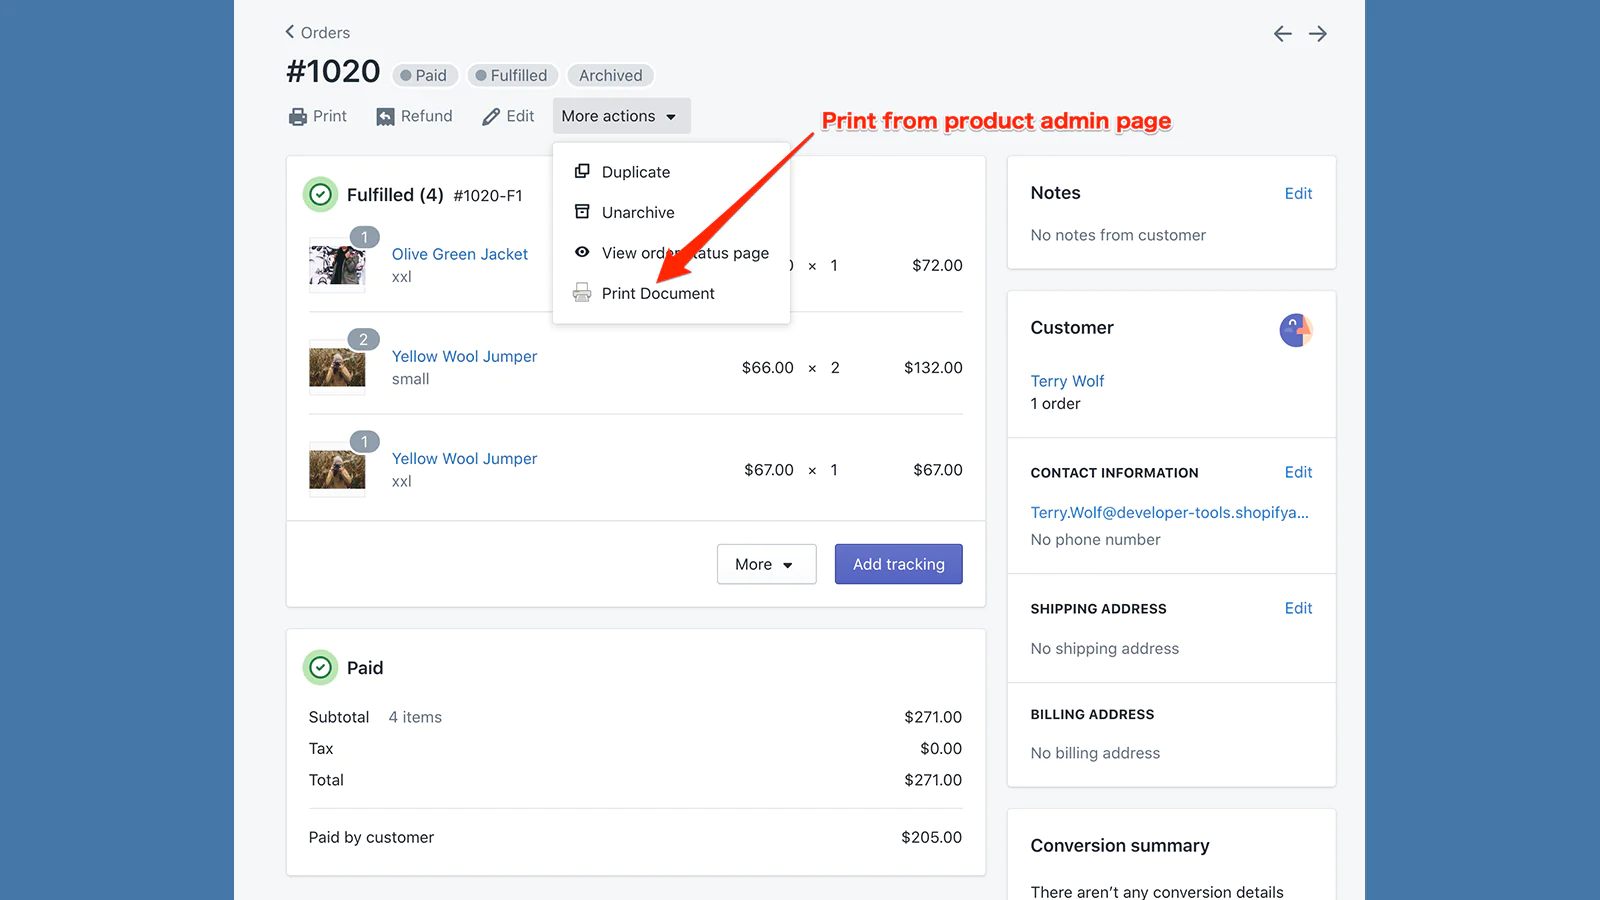This screenshot has height=900, width=1600.
Task: Click the $271.00 total amount
Action: coord(932,780)
